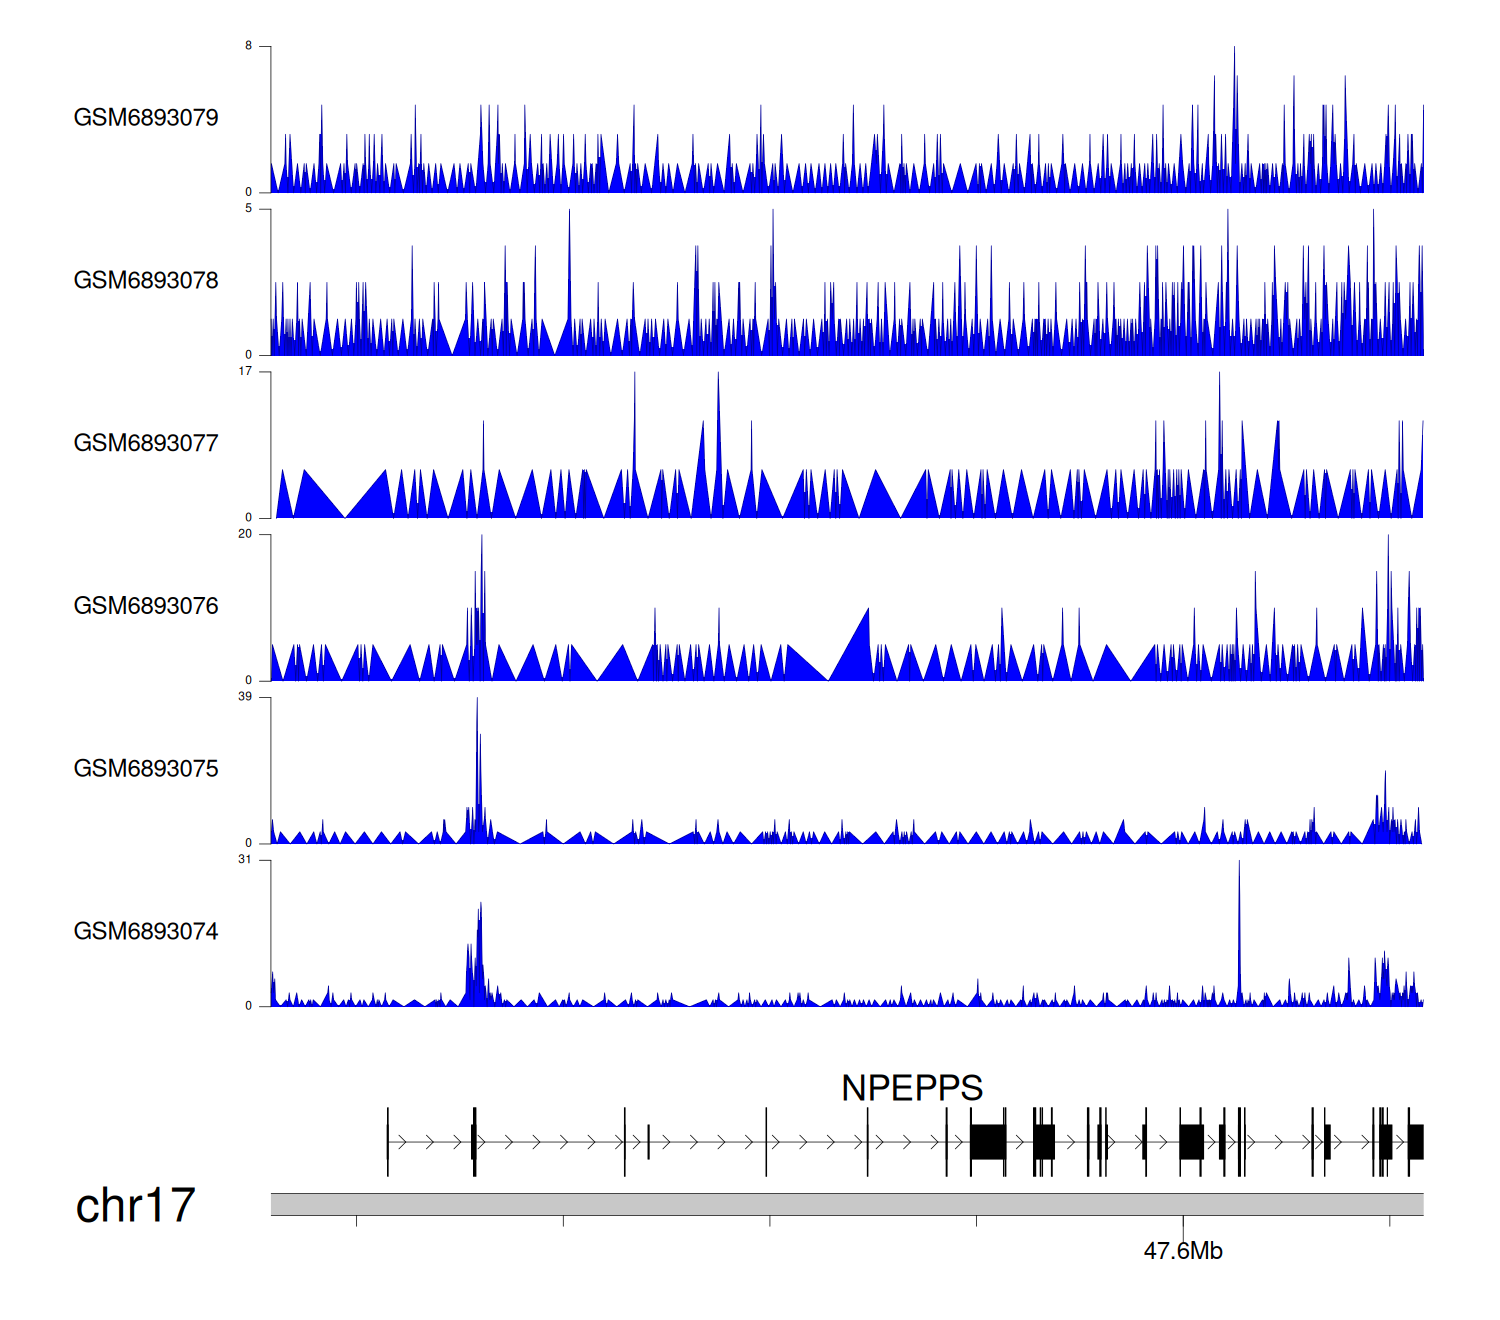Click the y-axis maximum 8 label
Screen dimensions: 1500x1320
click(248, 46)
